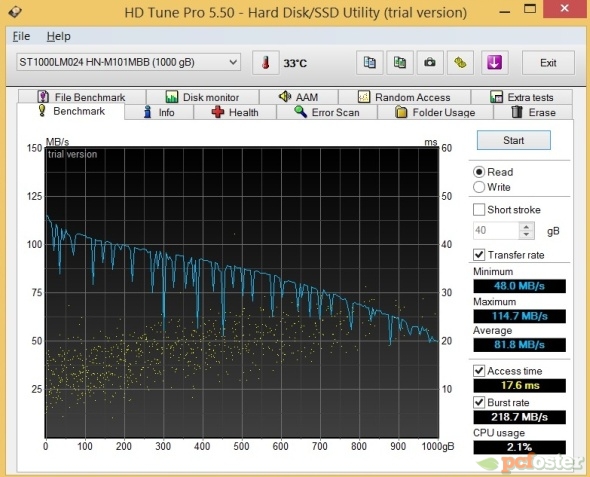The image size is (590, 477).
Task: Close the HD Tune Pro window
Action: [564, 9]
